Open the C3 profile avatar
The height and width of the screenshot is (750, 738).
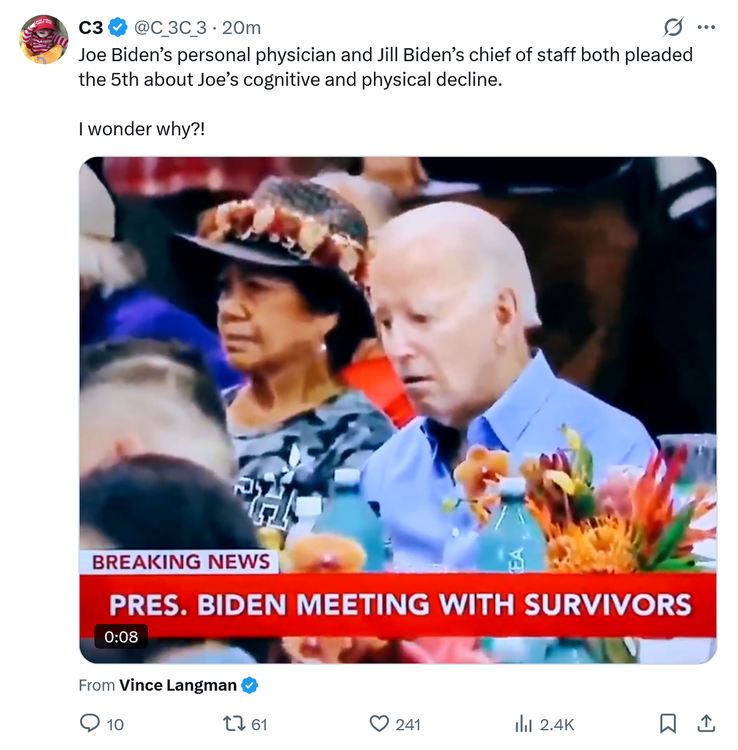44,40
